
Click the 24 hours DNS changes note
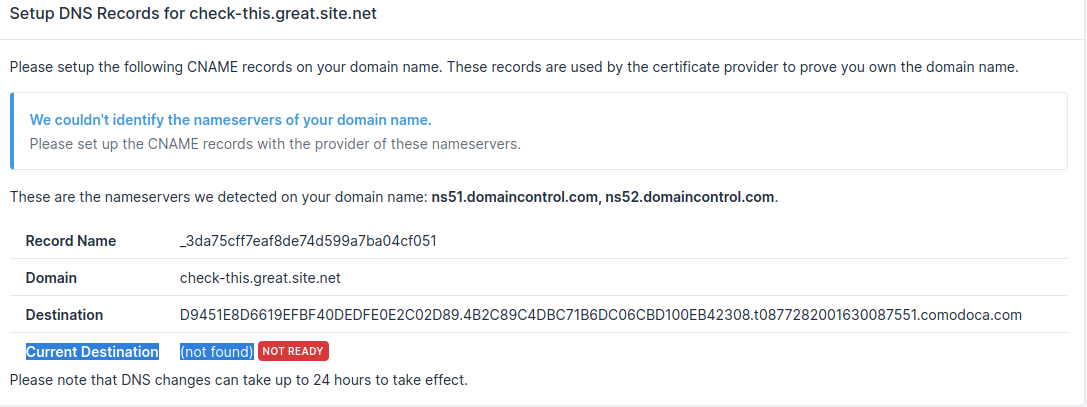click(x=238, y=380)
